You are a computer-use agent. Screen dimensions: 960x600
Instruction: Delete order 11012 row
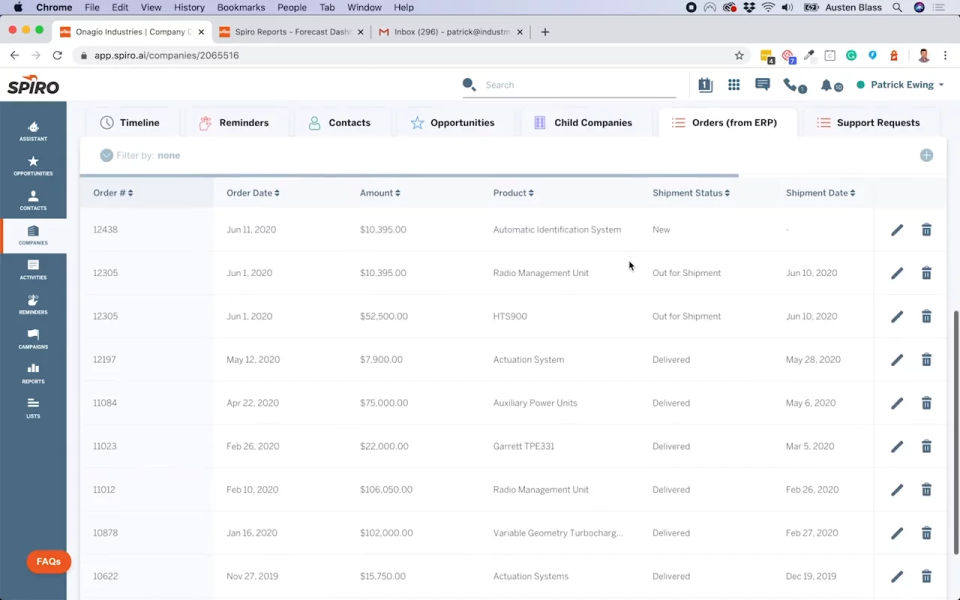click(x=926, y=490)
